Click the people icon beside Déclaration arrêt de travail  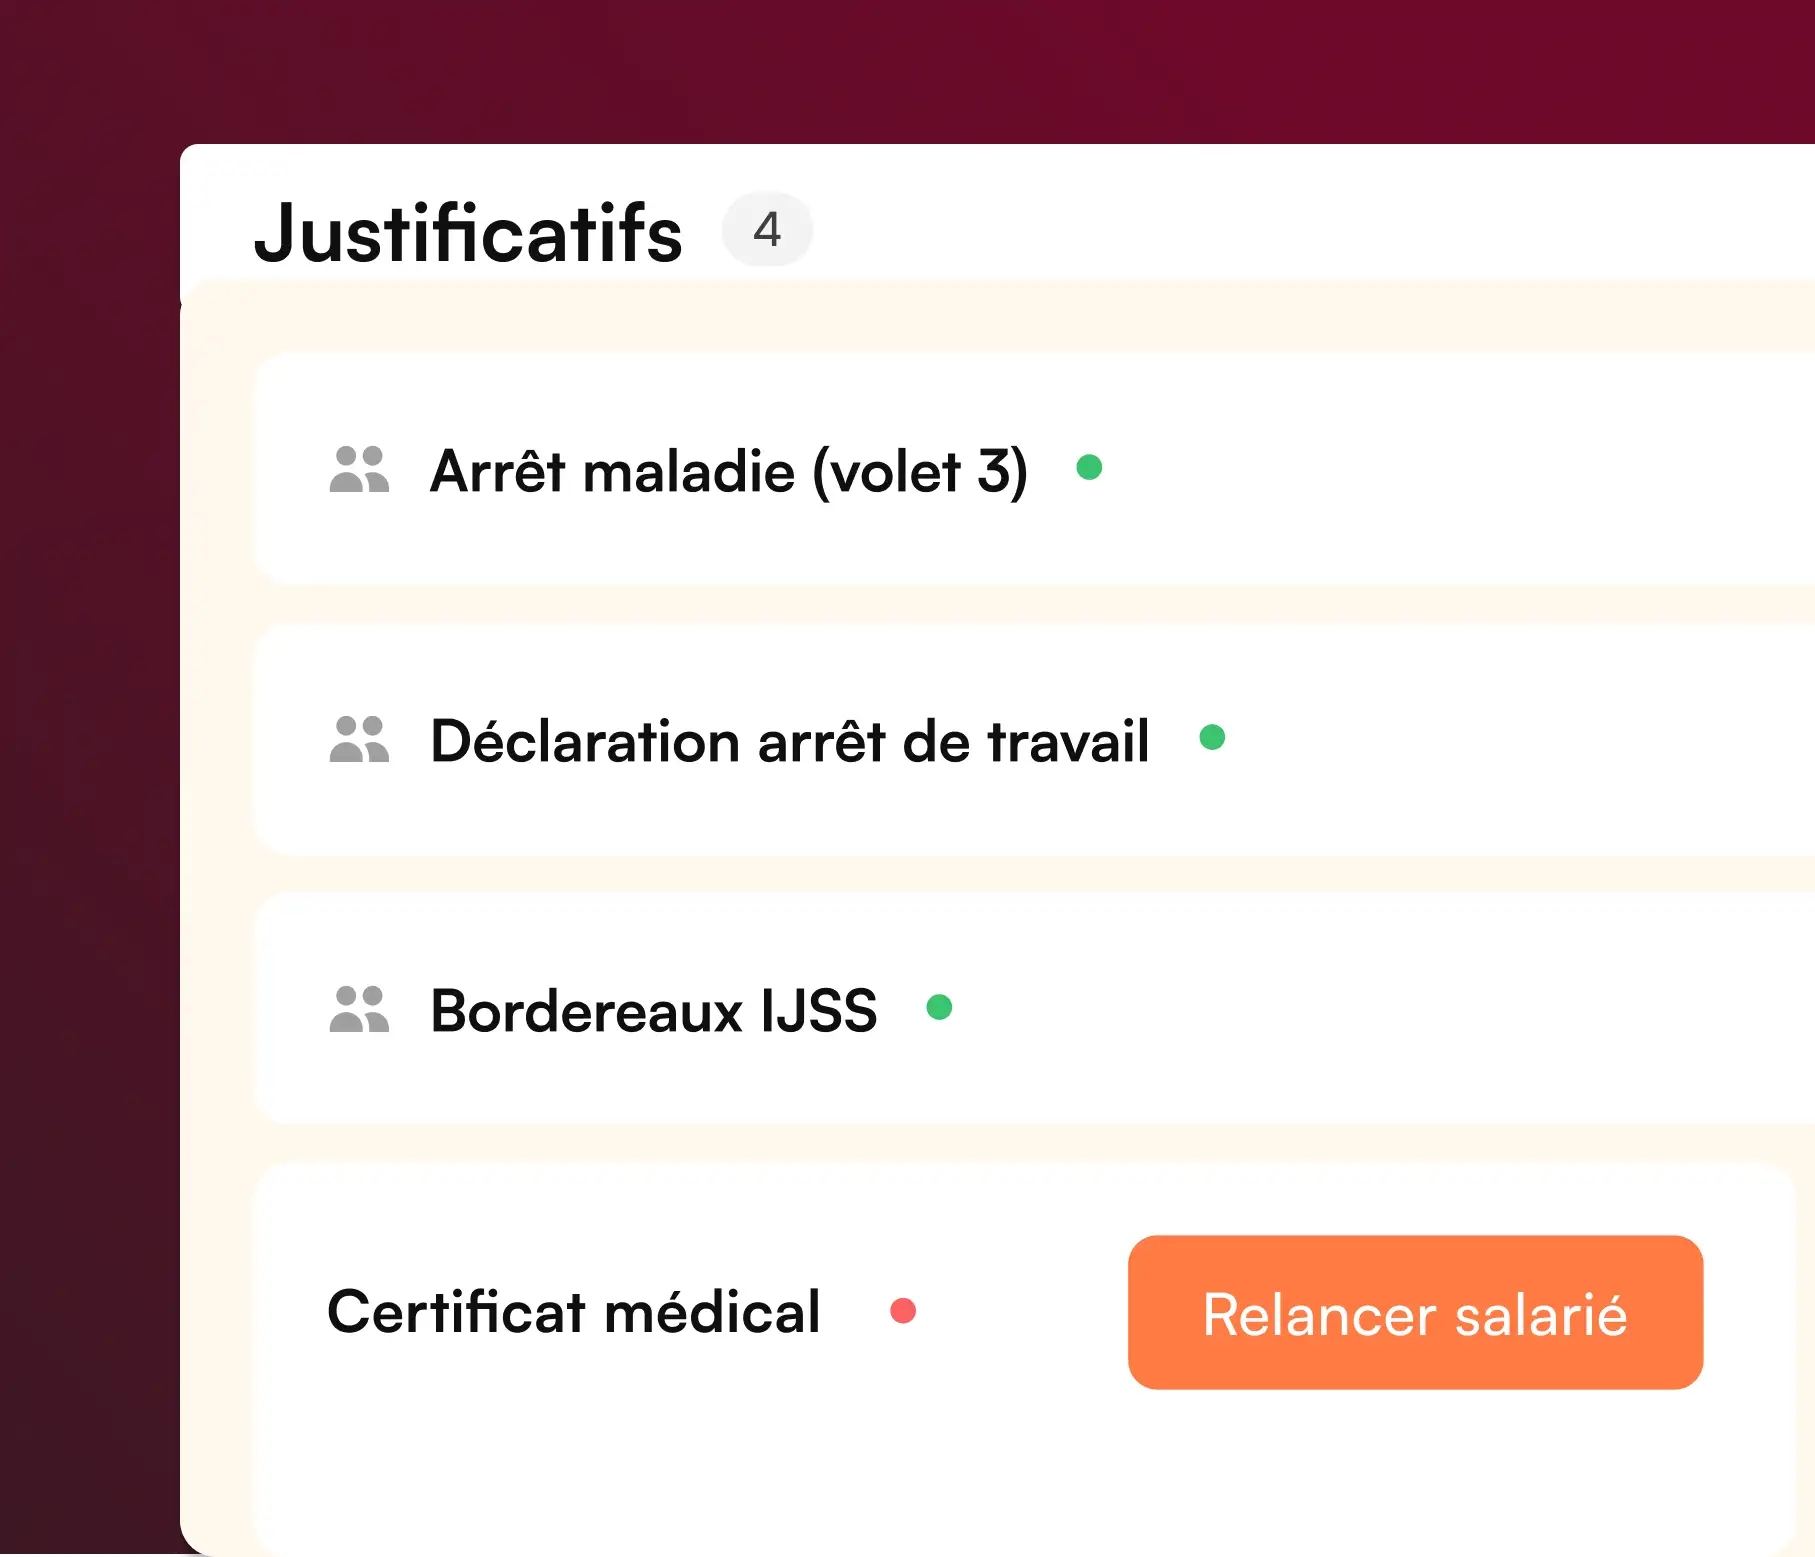pos(359,739)
